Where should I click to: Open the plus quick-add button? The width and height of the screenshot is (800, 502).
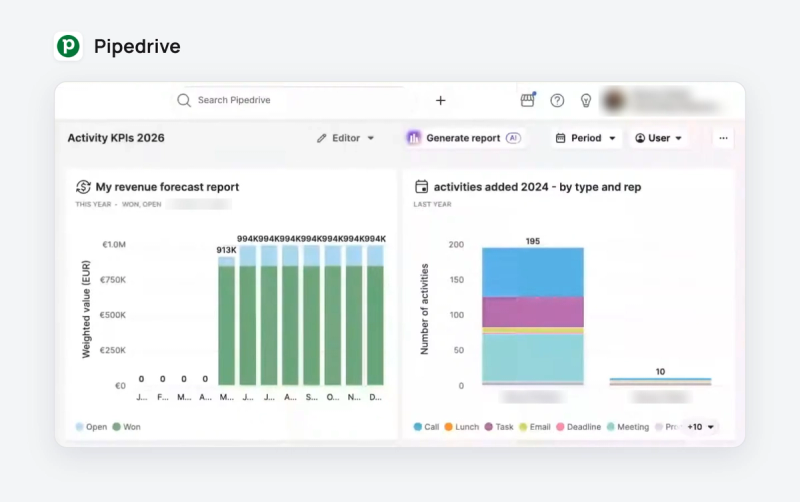coord(441,101)
